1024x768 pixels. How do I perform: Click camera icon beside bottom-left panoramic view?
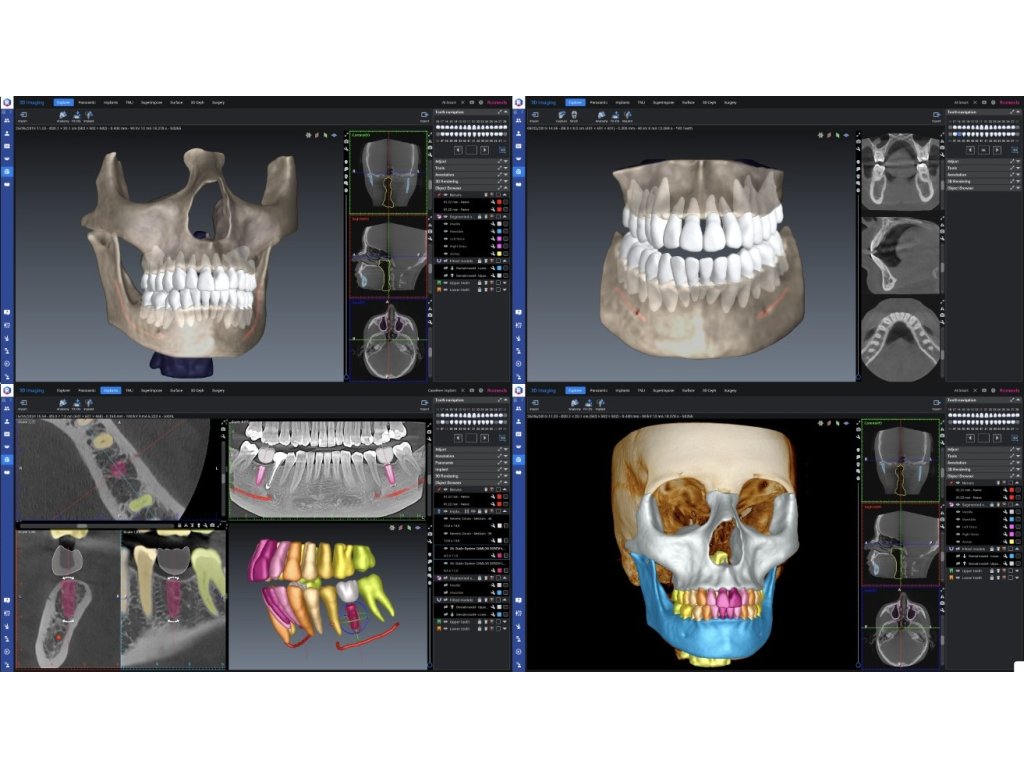429,432
